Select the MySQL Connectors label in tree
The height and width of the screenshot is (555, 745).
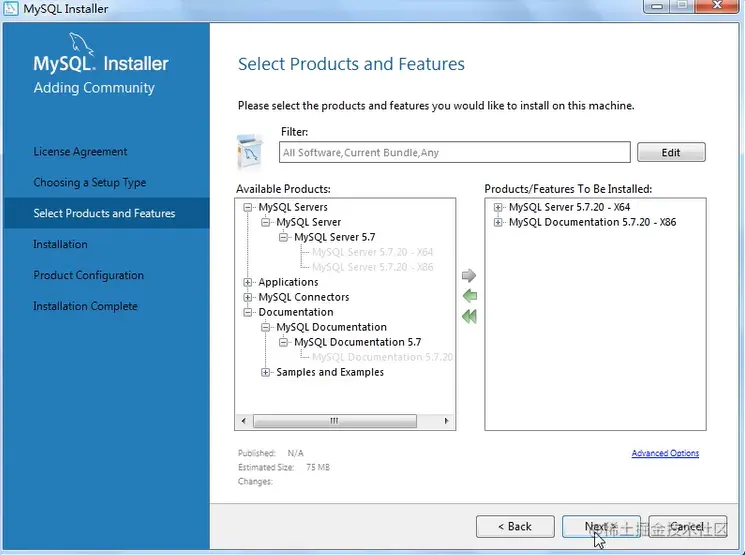click(x=304, y=297)
